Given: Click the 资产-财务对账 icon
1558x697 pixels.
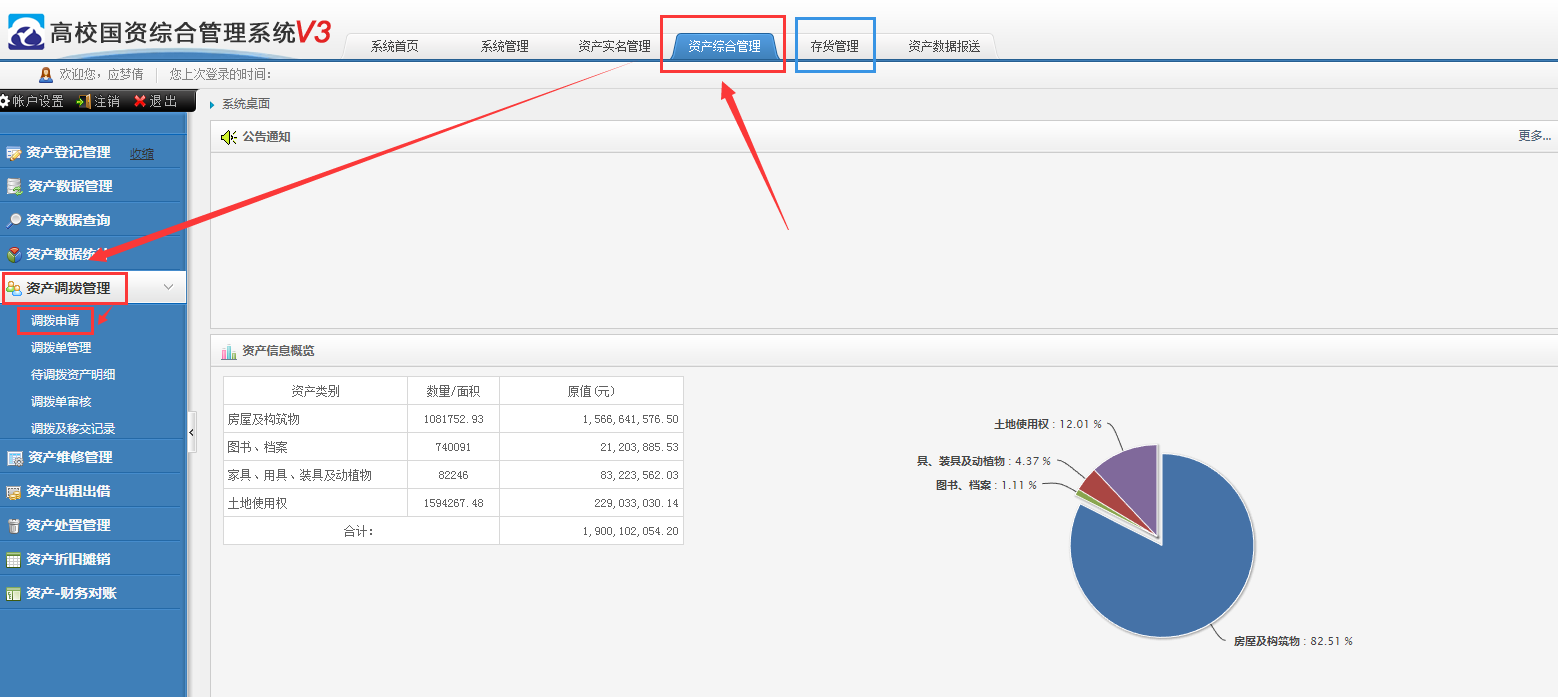Looking at the screenshot, I should (x=14, y=594).
